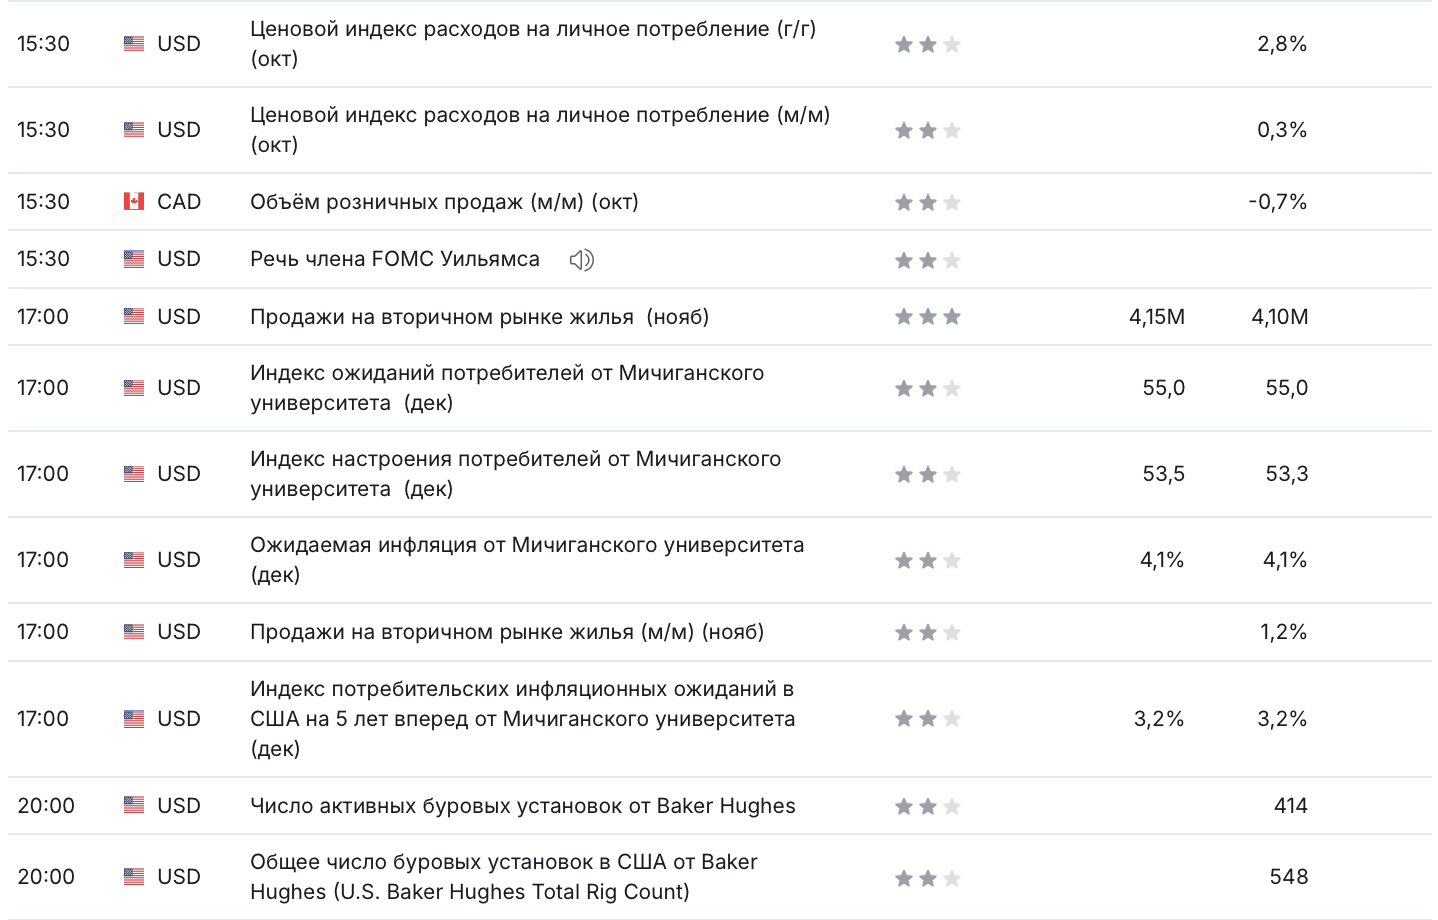The image size is (1438, 920).
Task: Click the Canadian flag icon next to CAD
Action: [134, 202]
